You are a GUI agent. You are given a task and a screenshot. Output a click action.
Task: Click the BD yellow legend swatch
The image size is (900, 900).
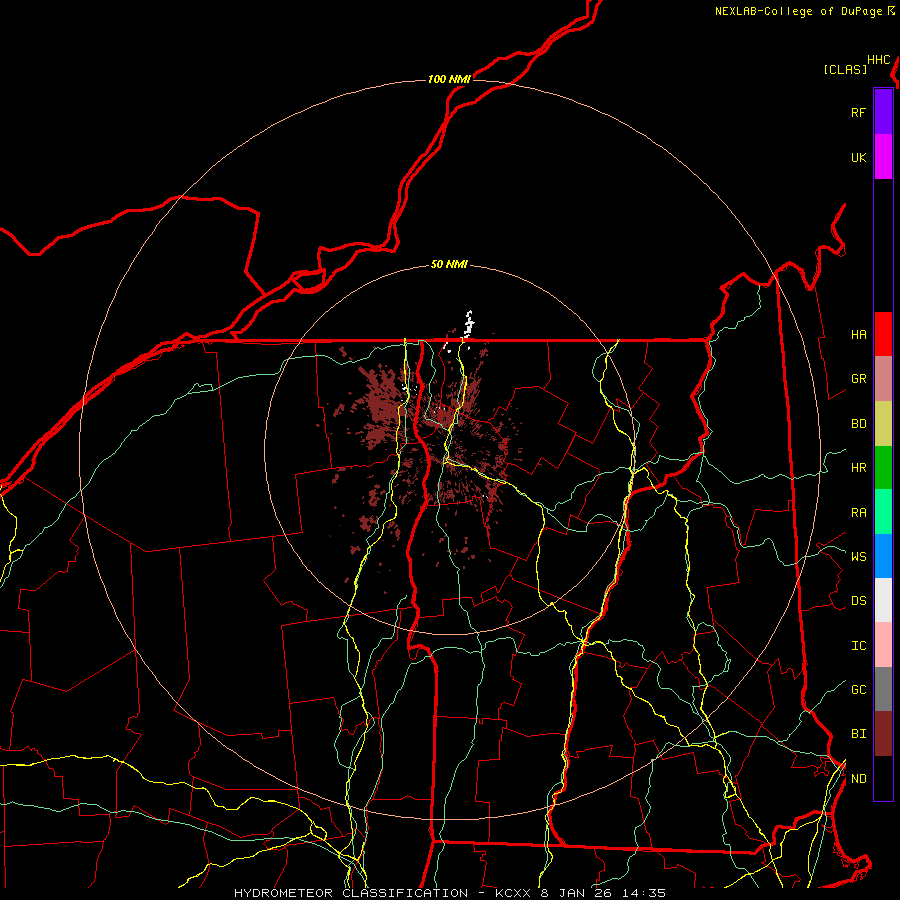click(883, 423)
